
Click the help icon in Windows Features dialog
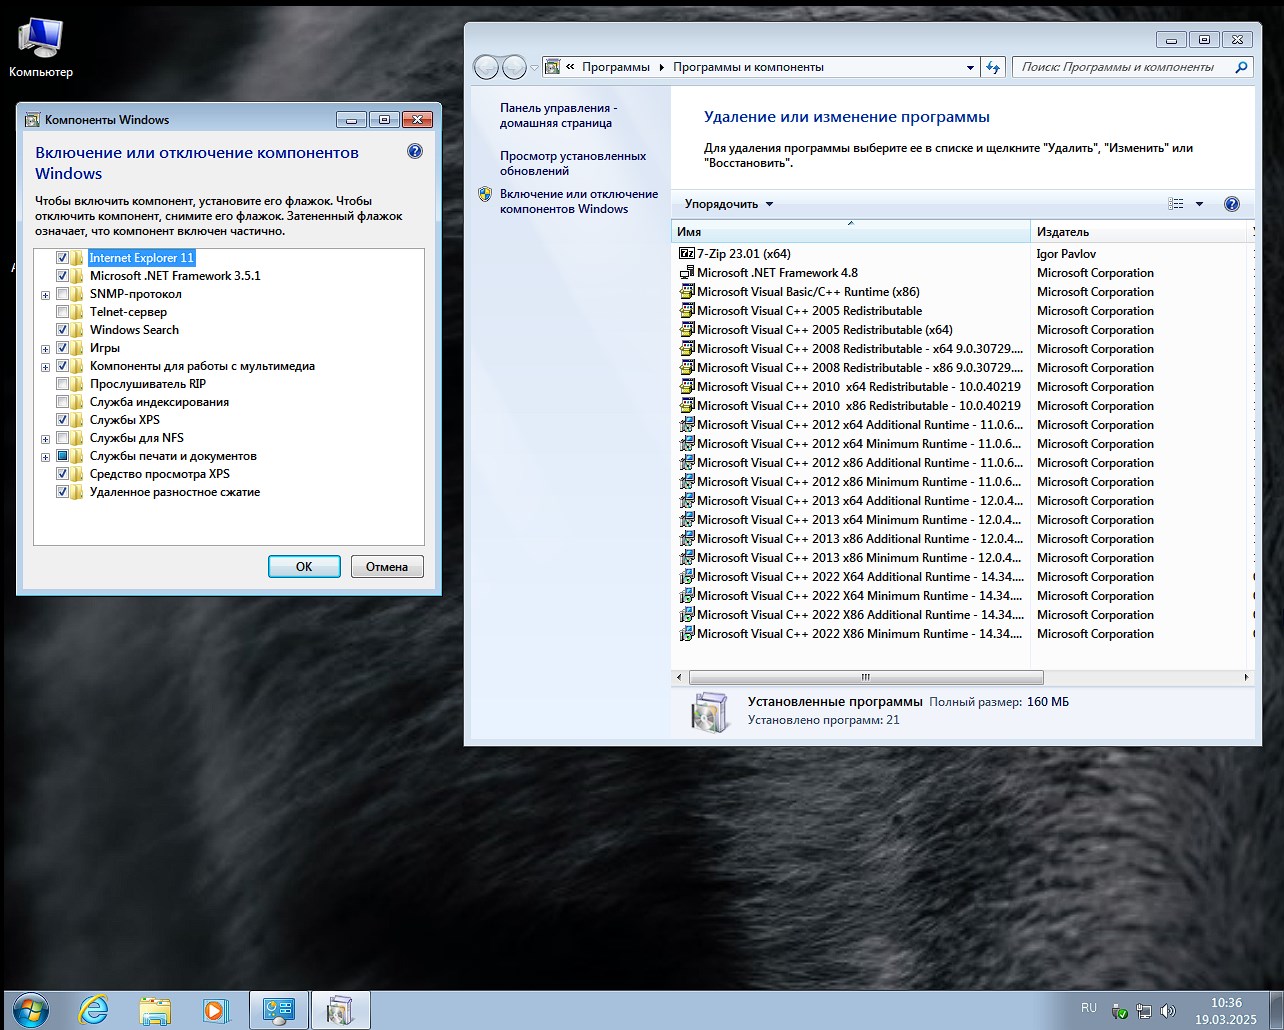click(415, 152)
